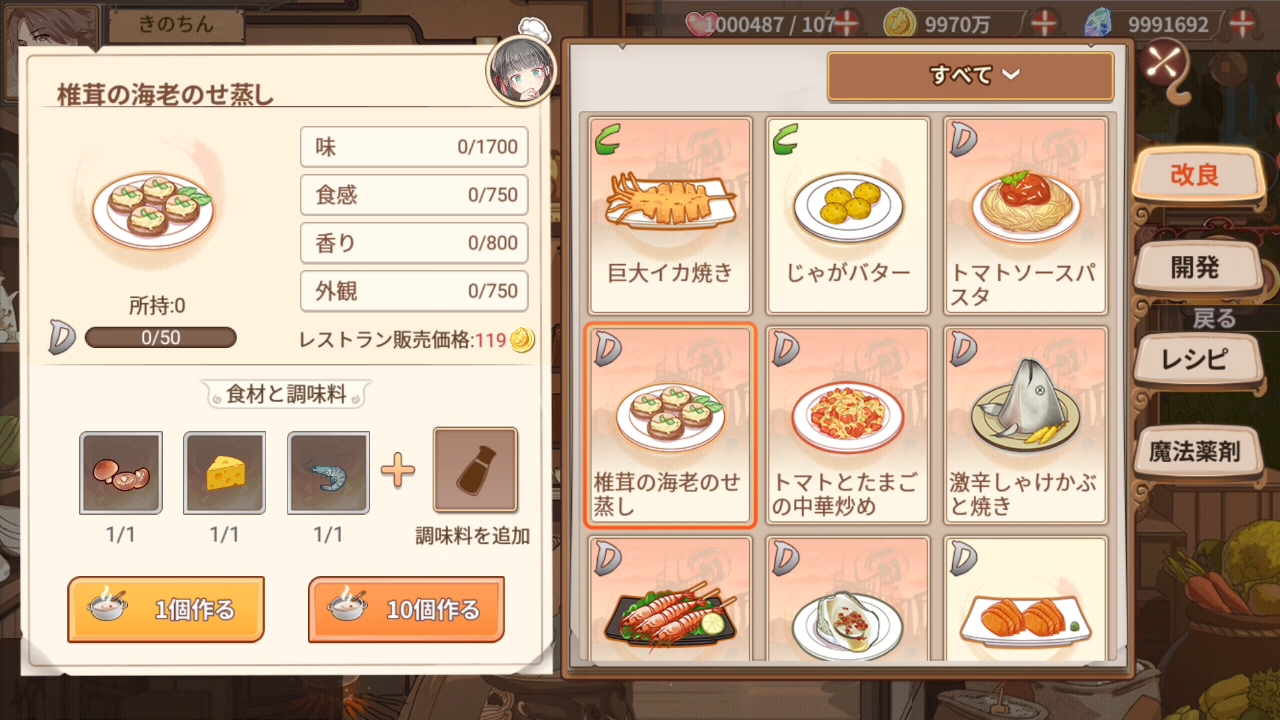Screen dimensions: 1280x720
Task: Click the shrimp ingredient slot
Action: 329,473
